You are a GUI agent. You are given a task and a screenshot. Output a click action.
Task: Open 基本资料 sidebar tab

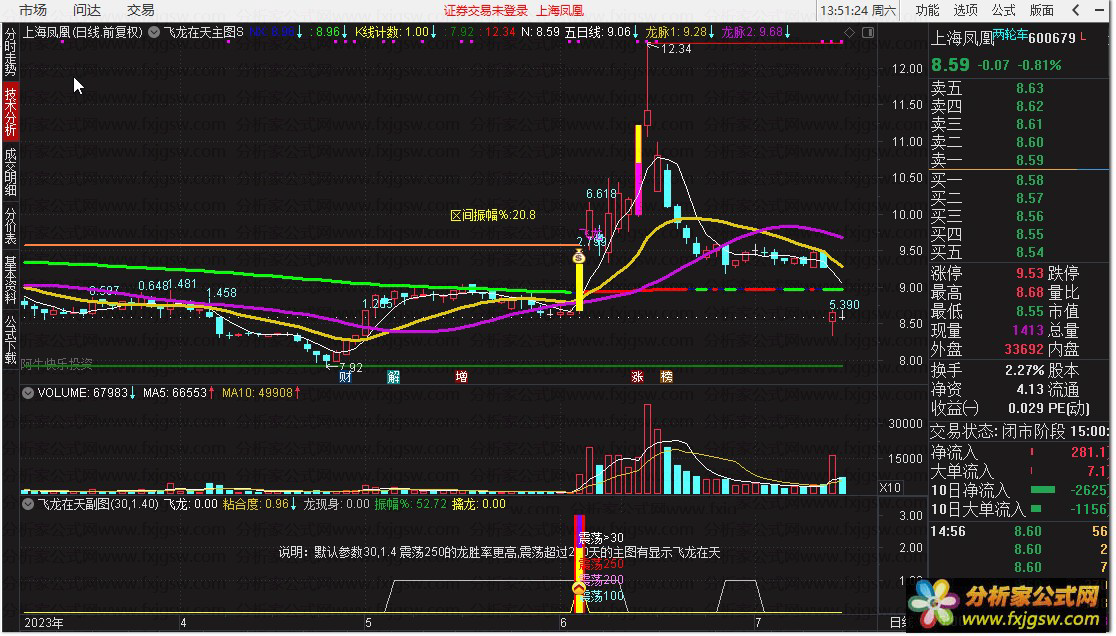coord(10,279)
